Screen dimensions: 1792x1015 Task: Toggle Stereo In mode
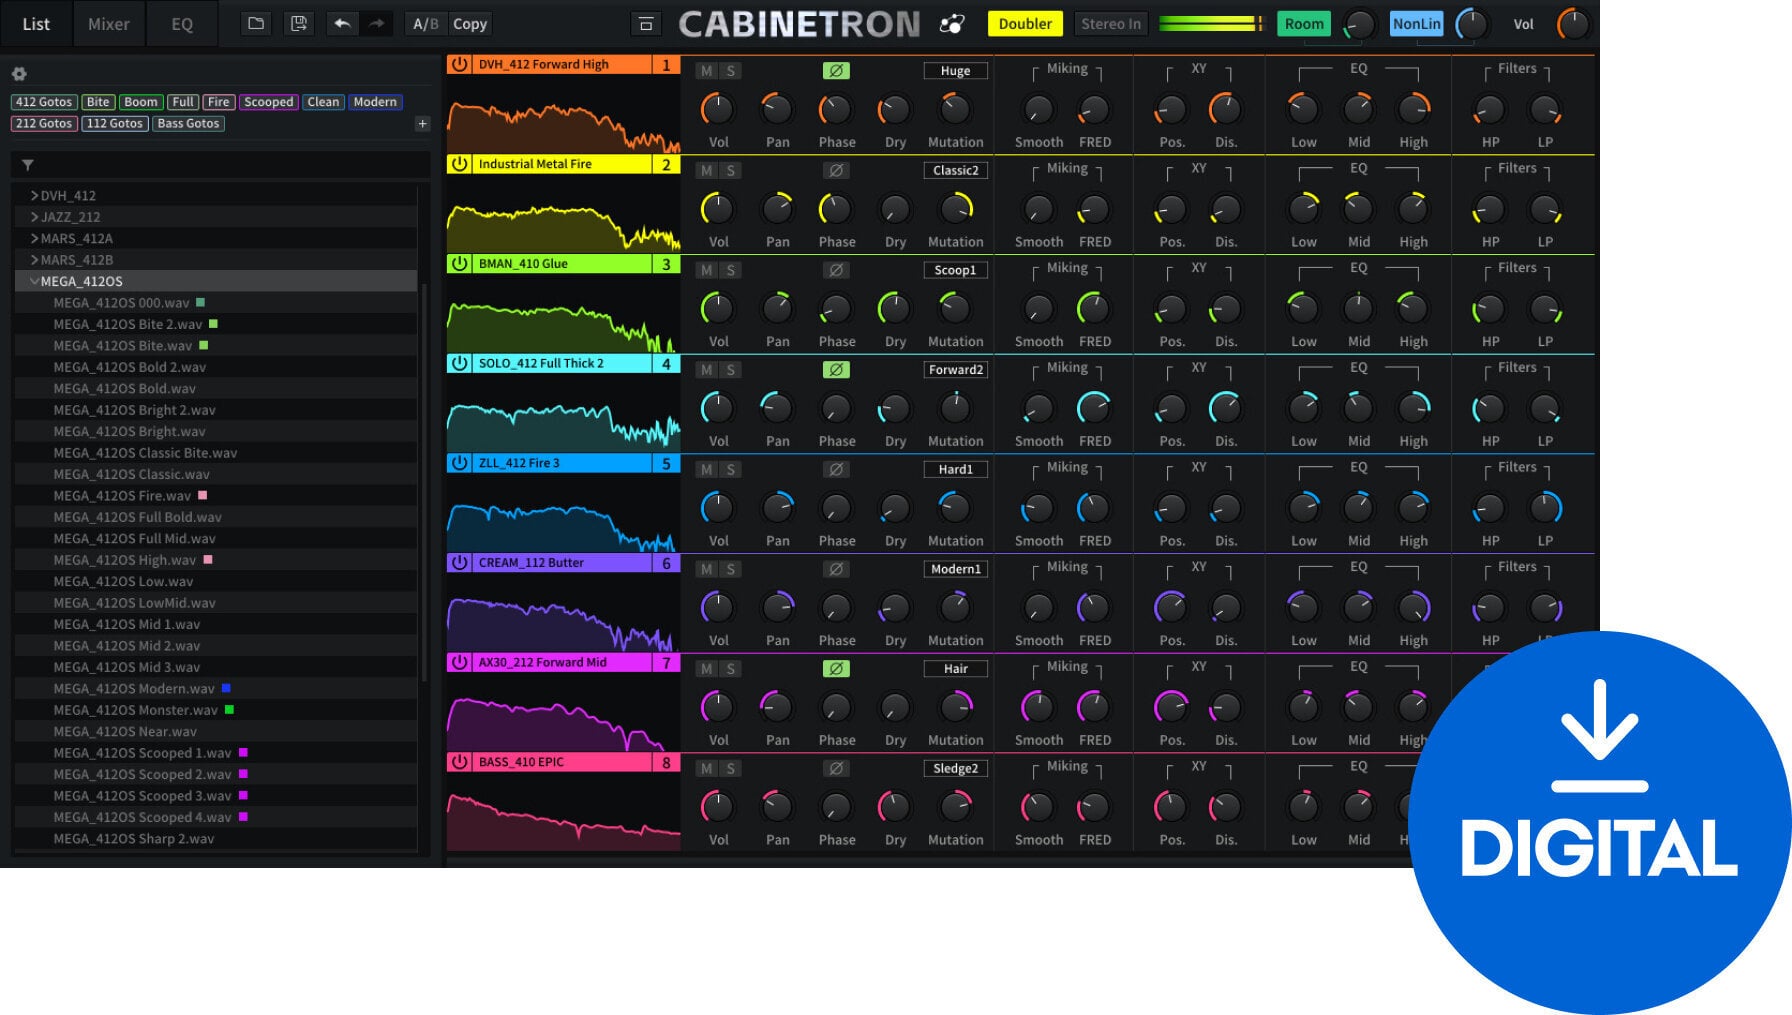1110,23
